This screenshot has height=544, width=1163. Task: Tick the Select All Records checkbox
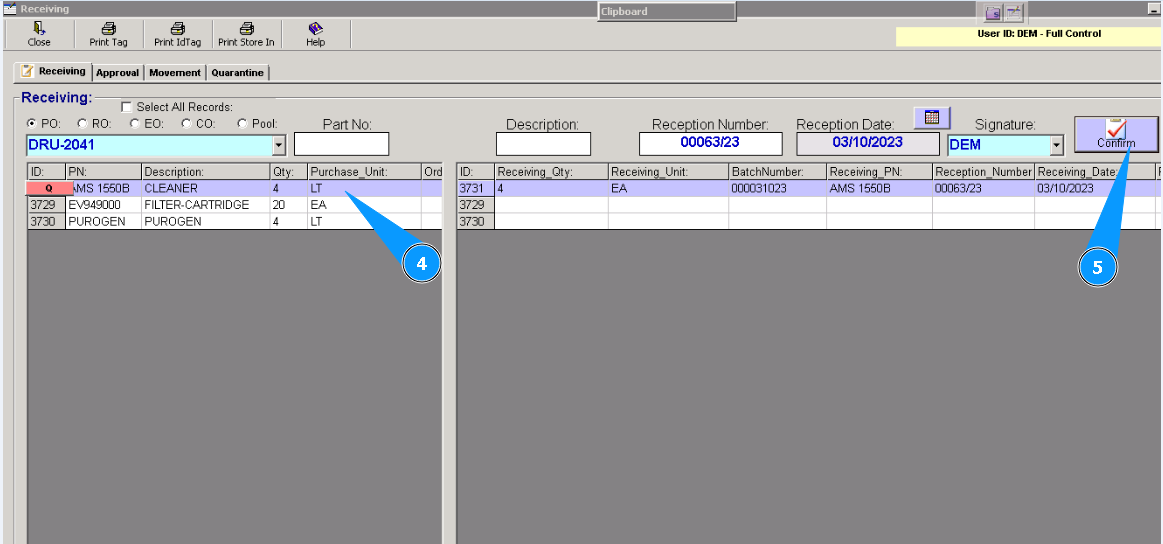126,107
